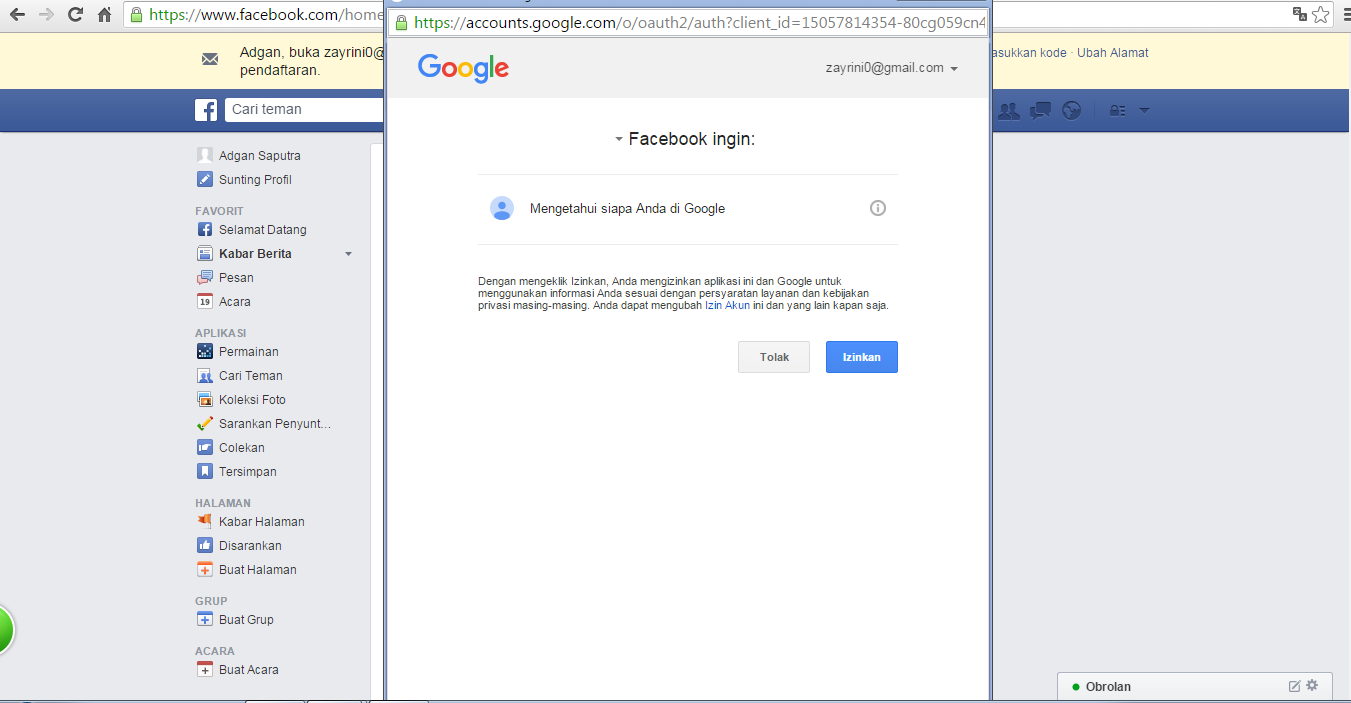Open Permainan in sidebar

click(249, 352)
